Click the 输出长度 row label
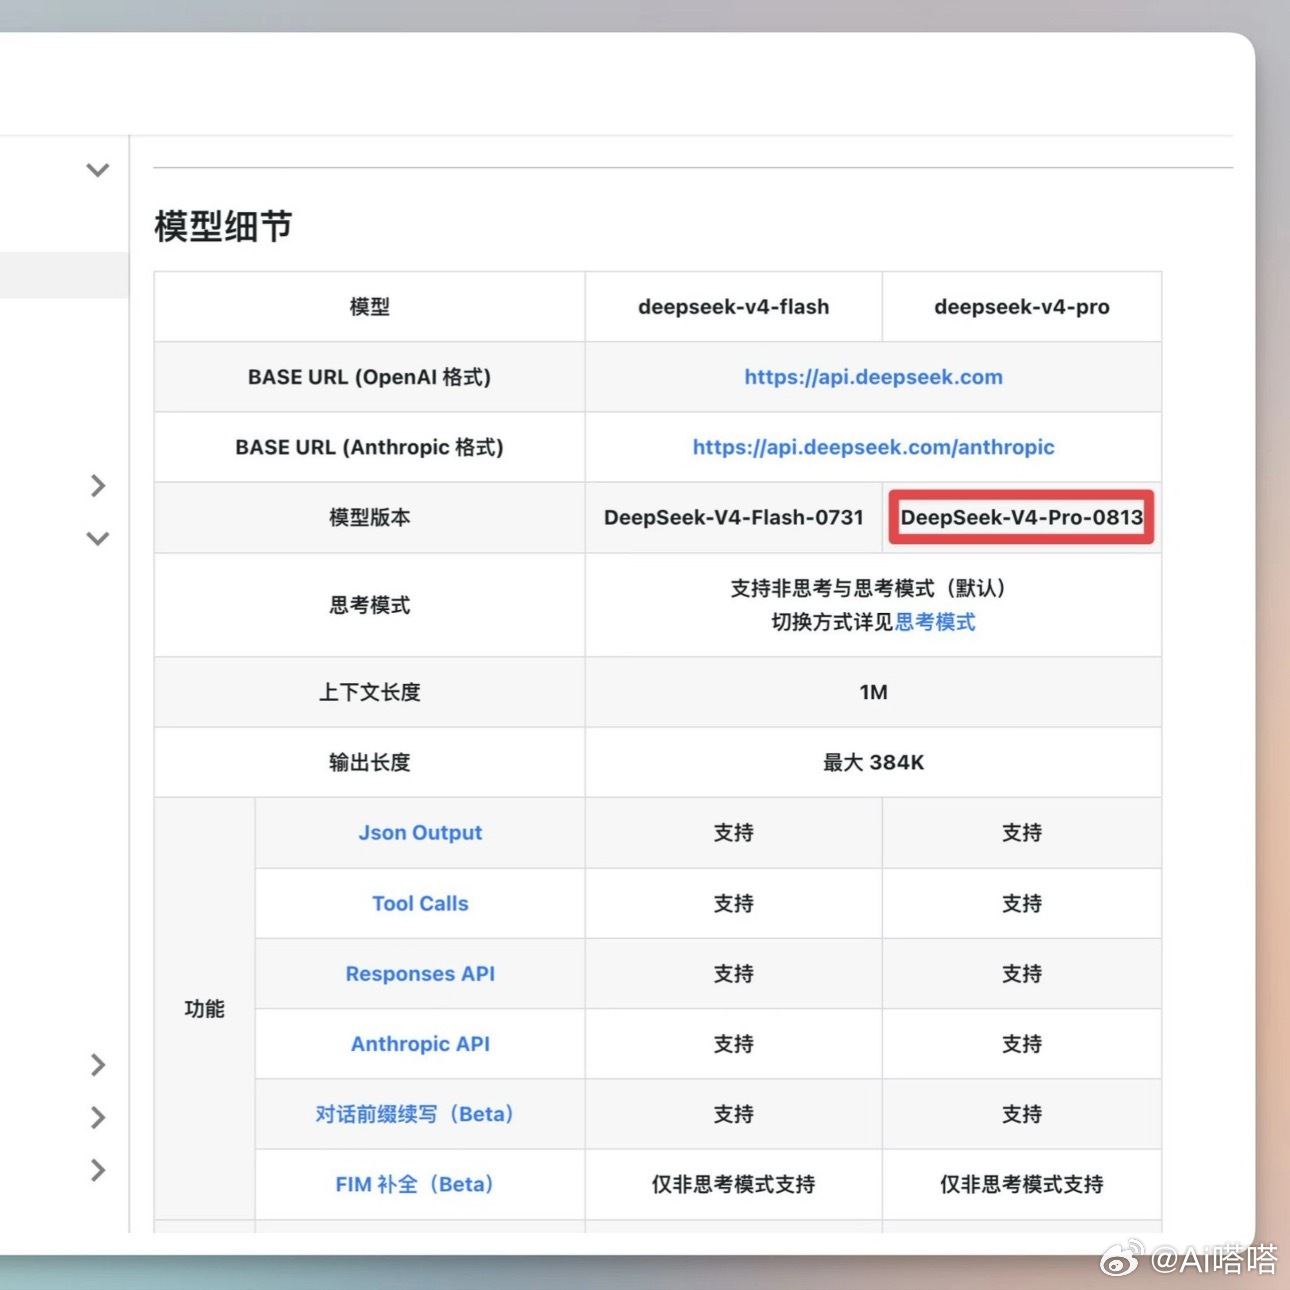Image resolution: width=1290 pixels, height=1290 pixels. [369, 762]
